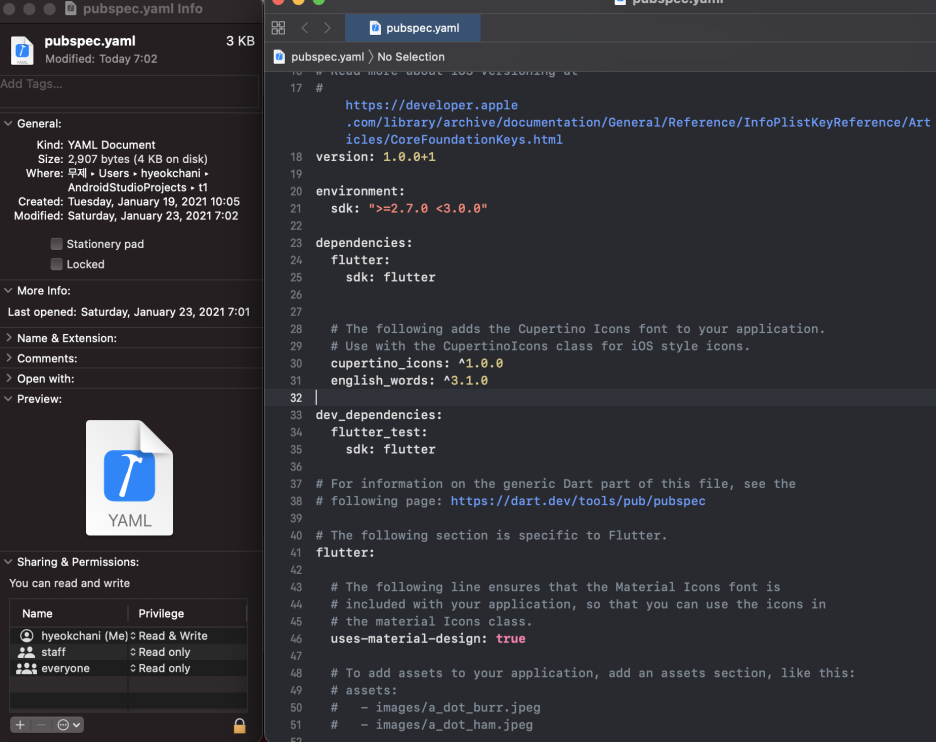Viewport: 936px width, 742px height.
Task: Click the environment: line
Action: [x=361, y=192]
